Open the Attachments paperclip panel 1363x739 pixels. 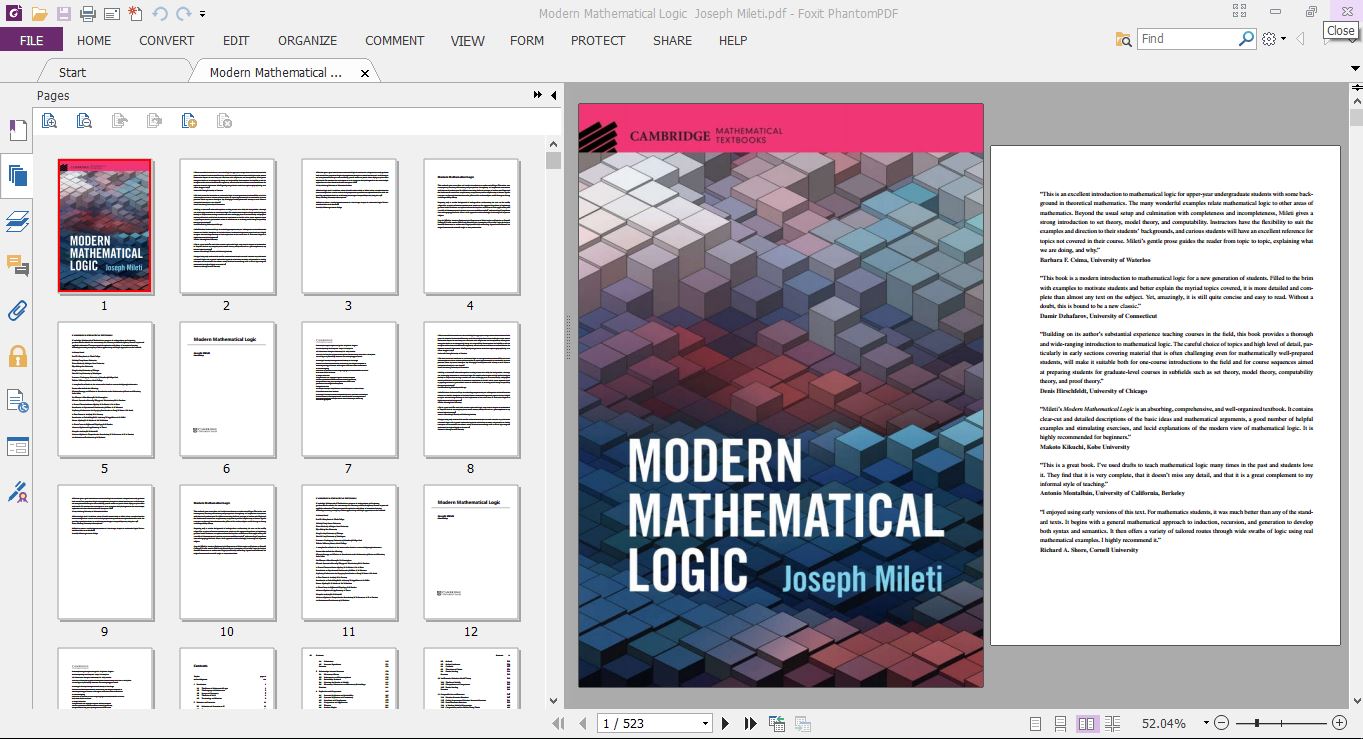coord(17,311)
